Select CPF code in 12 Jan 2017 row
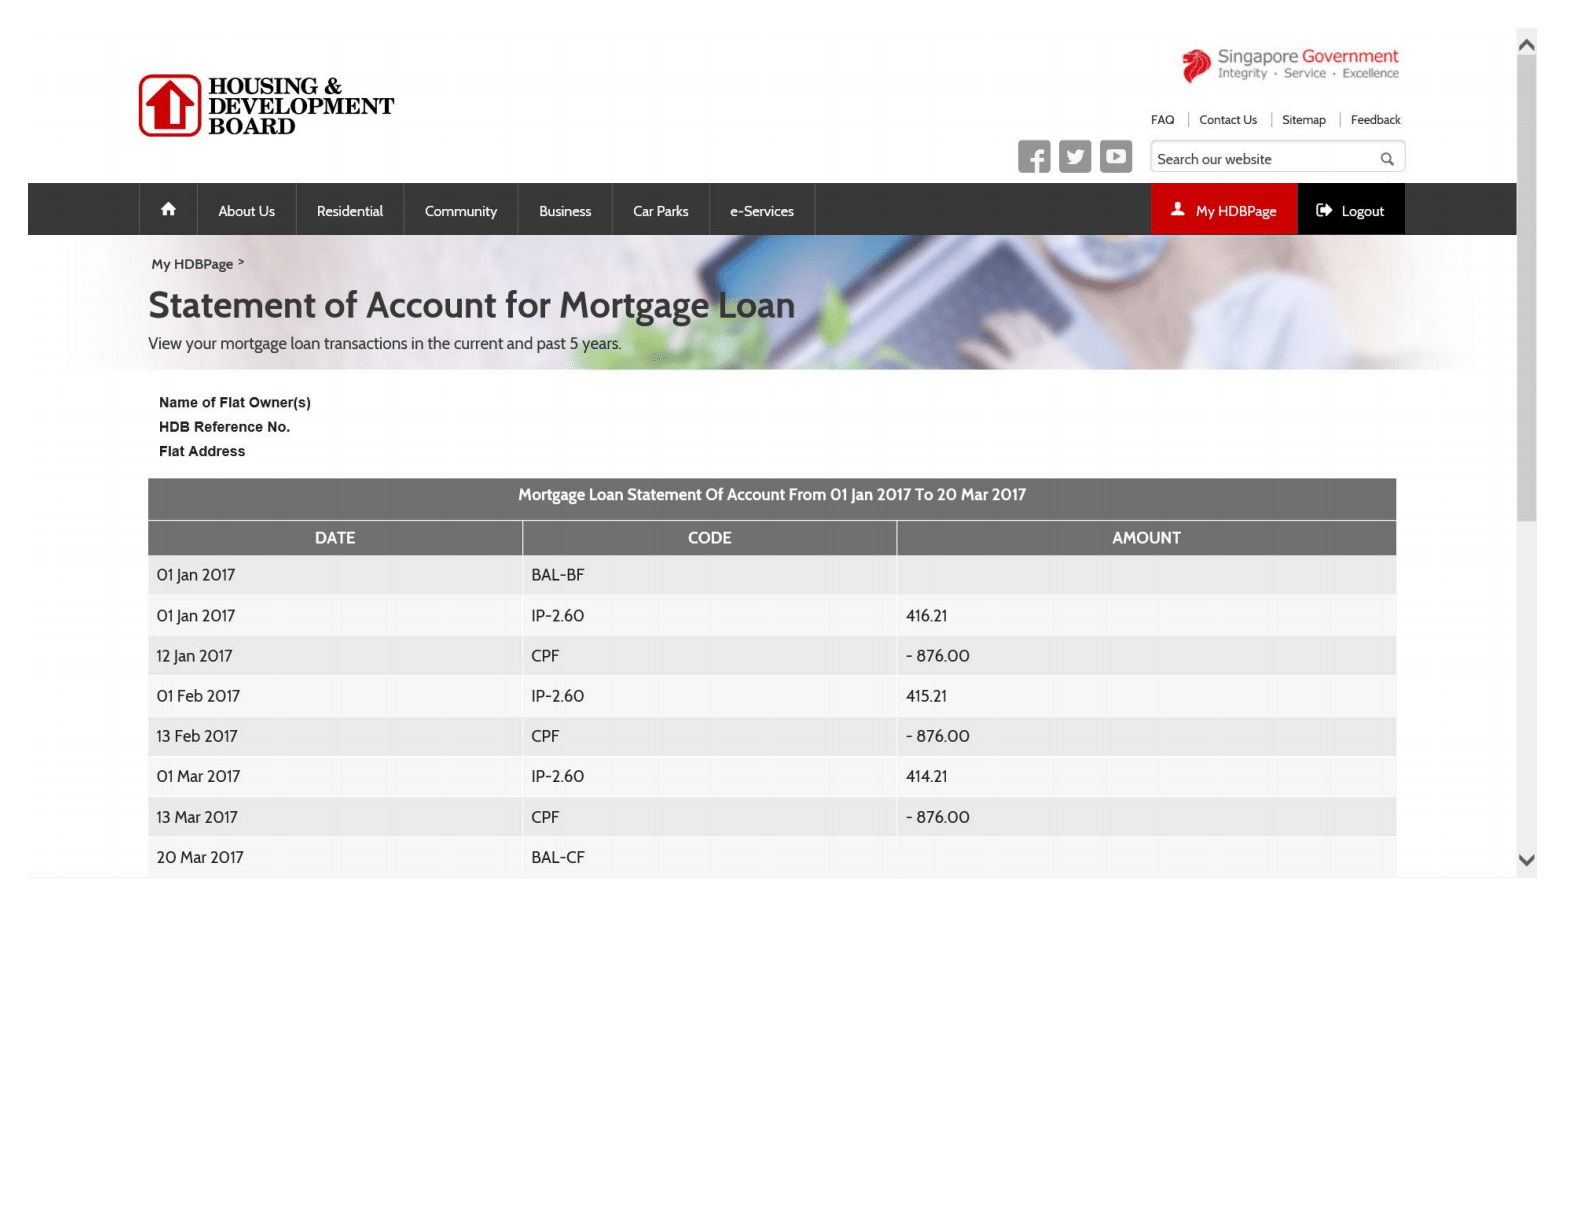The width and height of the screenshot is (1584, 1224). (710, 656)
